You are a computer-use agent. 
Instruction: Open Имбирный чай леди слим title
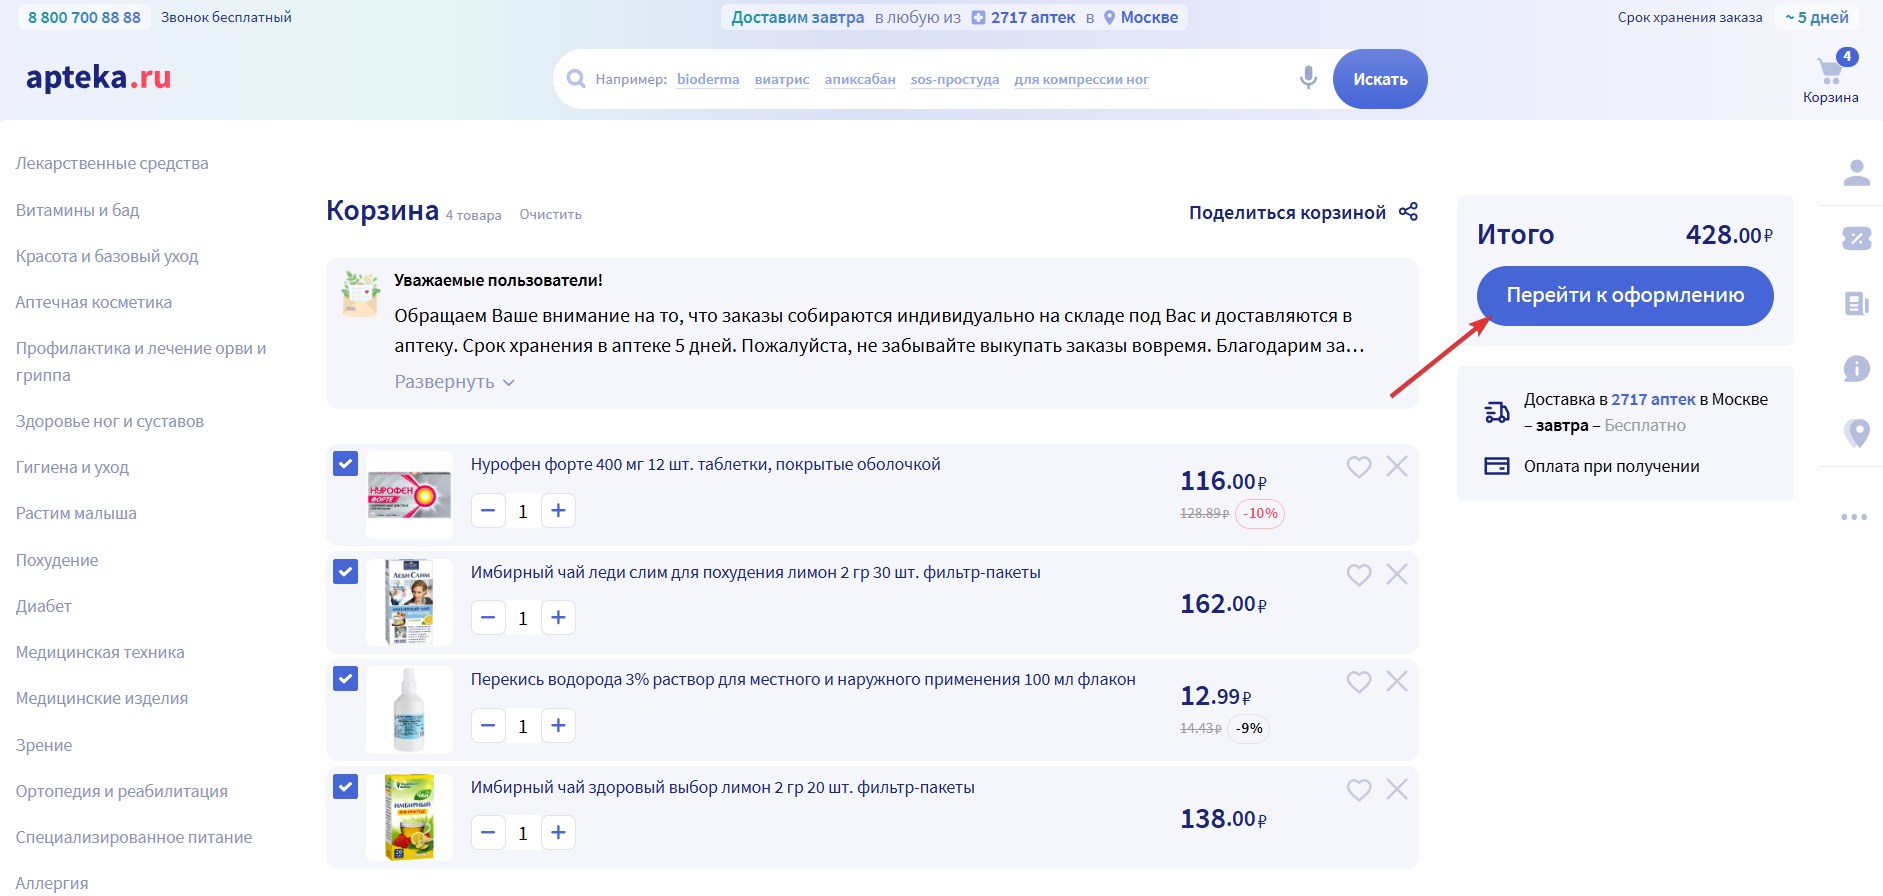pos(756,572)
